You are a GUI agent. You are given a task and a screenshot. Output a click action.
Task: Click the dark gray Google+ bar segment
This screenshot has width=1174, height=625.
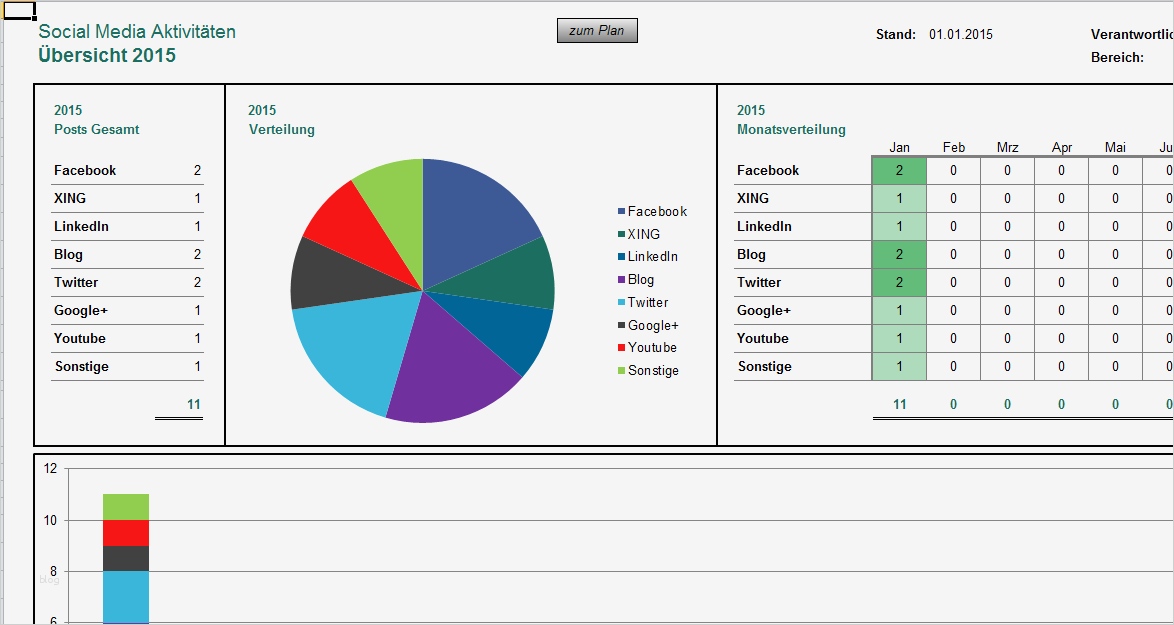[126, 558]
